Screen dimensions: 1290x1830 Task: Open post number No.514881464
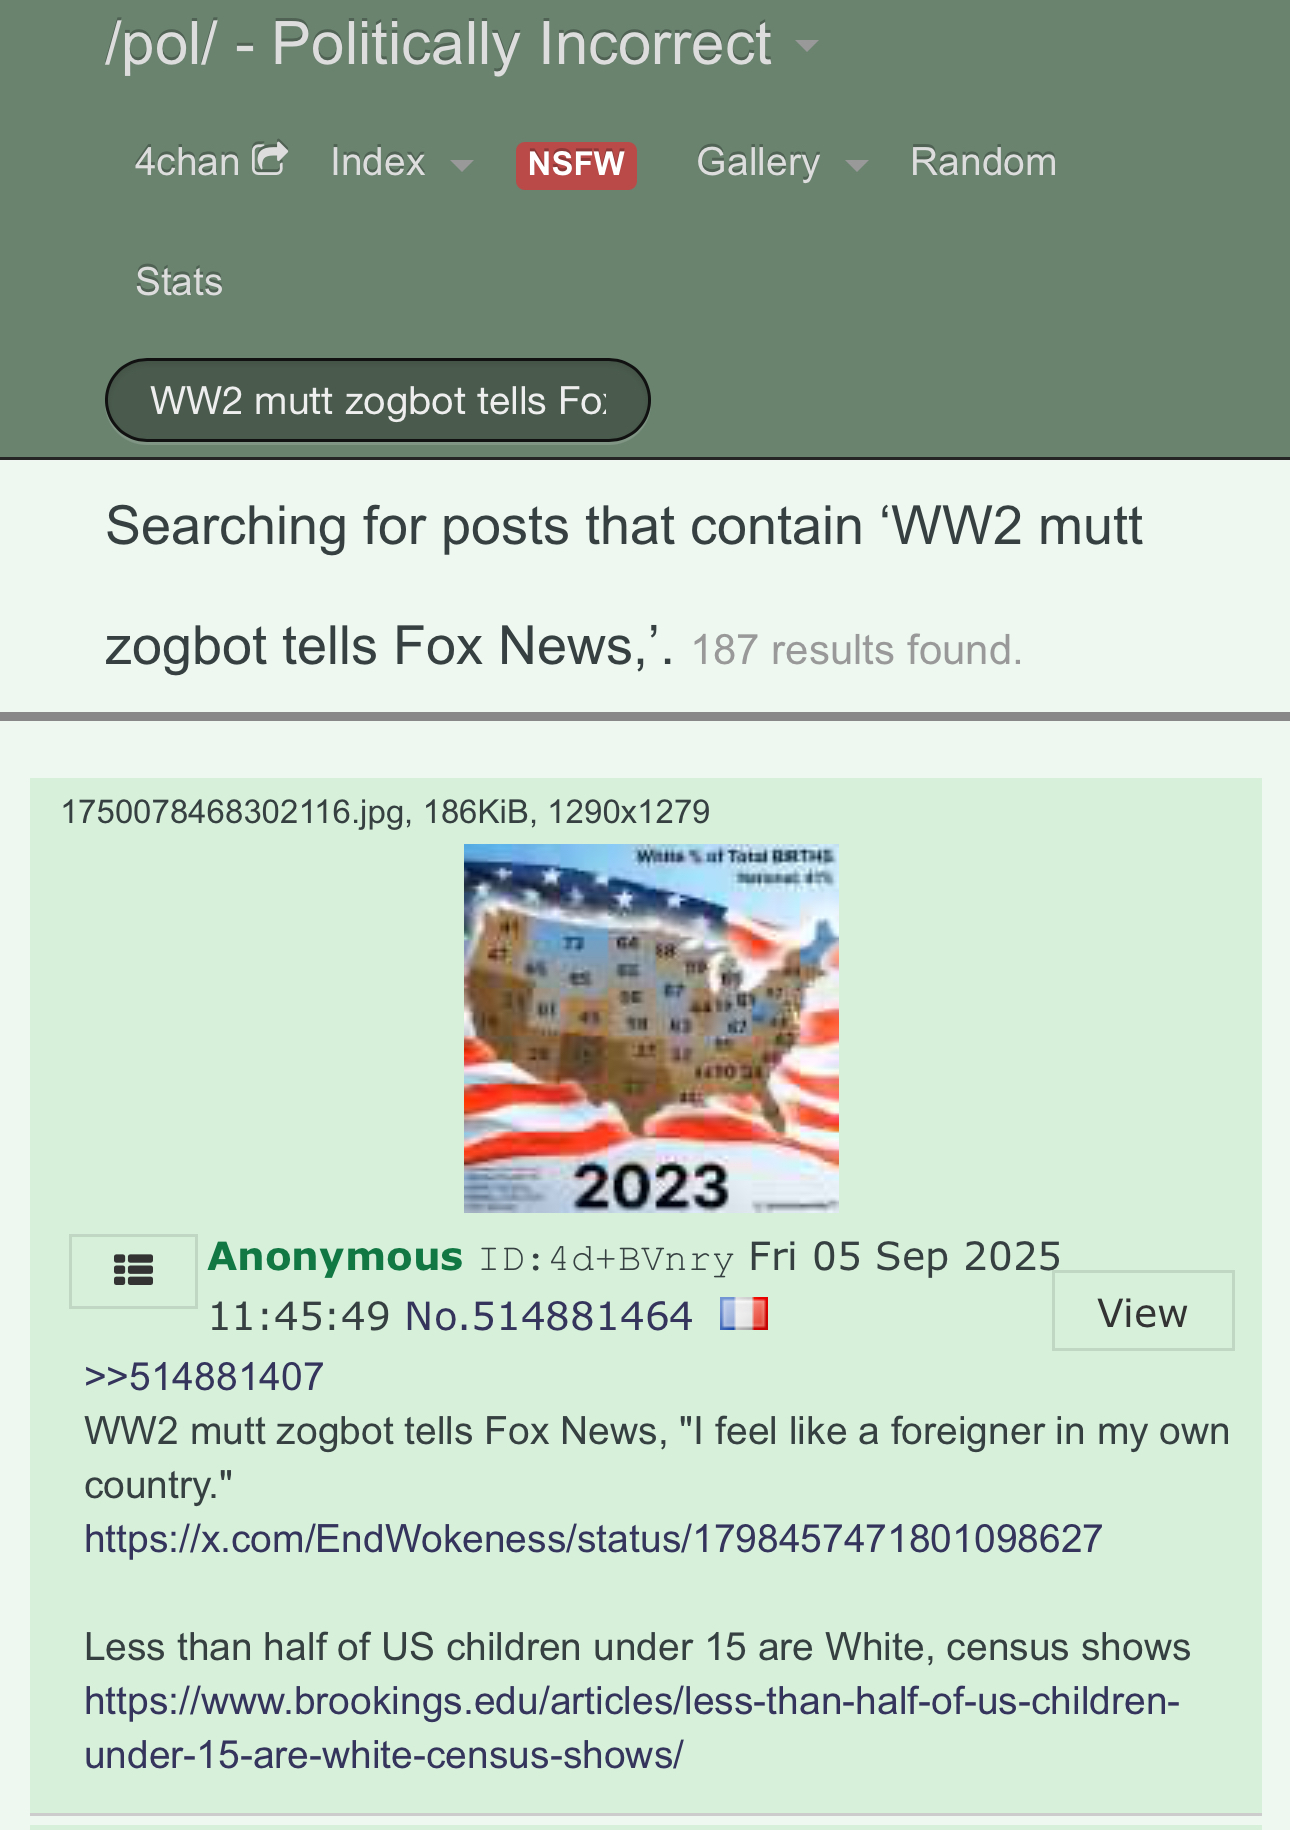(x=549, y=1316)
